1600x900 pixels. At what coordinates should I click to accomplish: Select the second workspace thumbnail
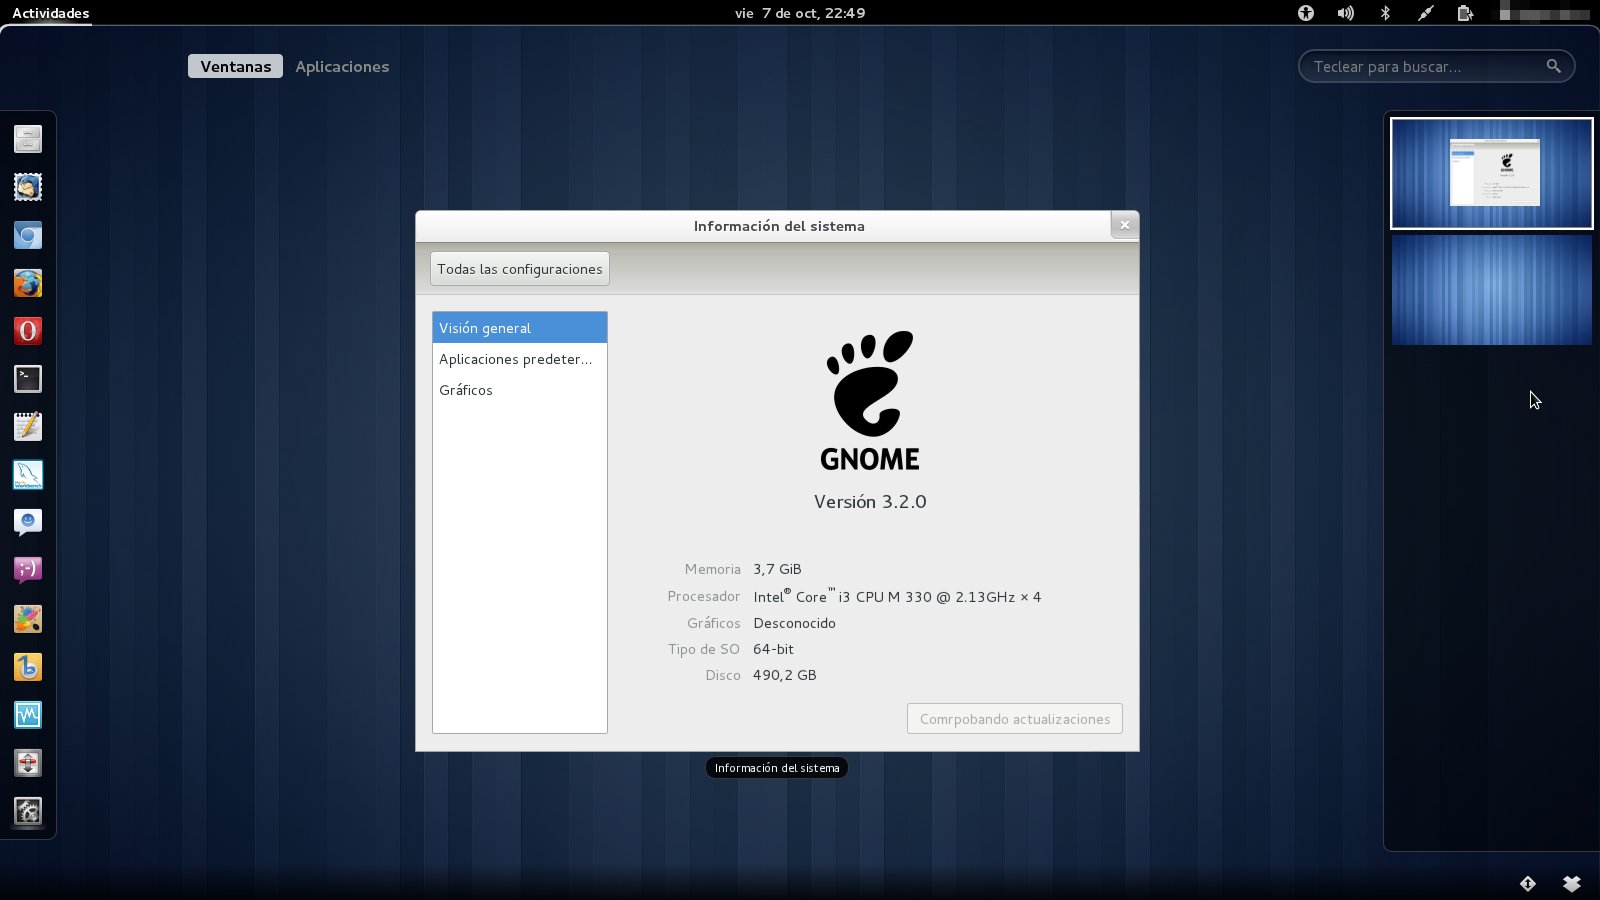pos(1491,290)
